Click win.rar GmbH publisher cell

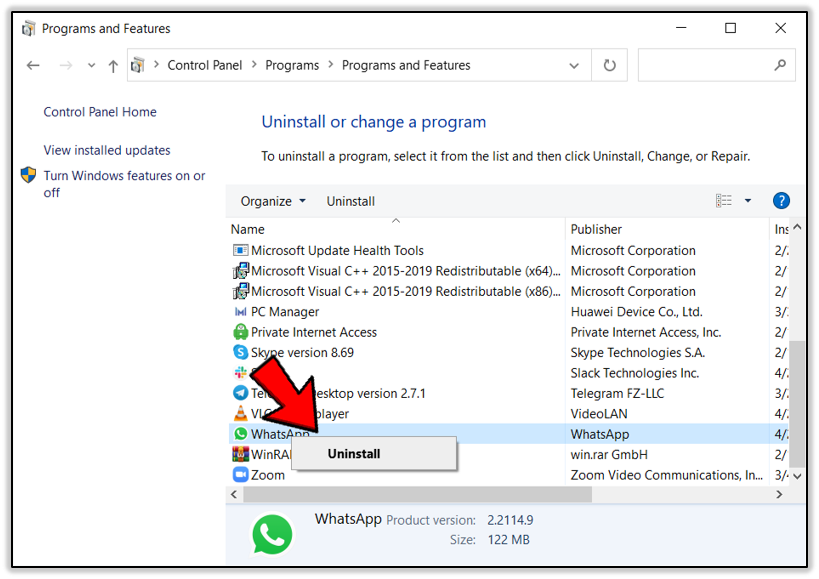609,455
